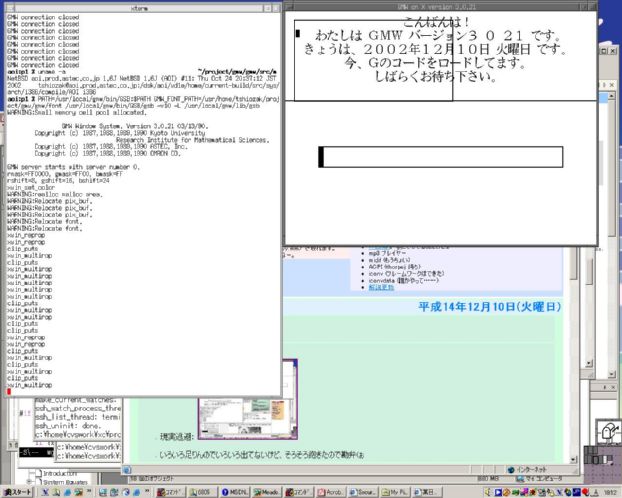Click the X server tray icon
This screenshot has height=498, width=622.
[559, 492]
